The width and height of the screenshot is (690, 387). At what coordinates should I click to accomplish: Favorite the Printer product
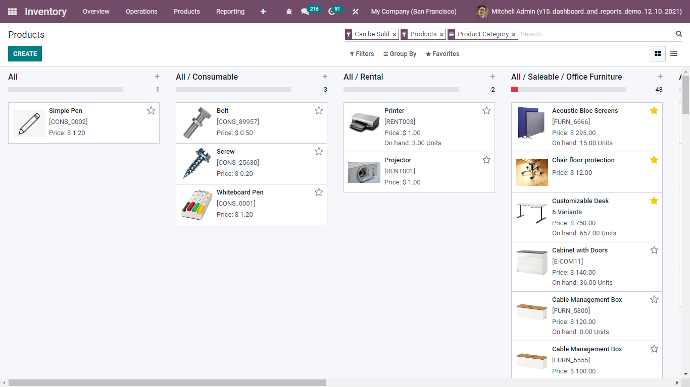486,111
